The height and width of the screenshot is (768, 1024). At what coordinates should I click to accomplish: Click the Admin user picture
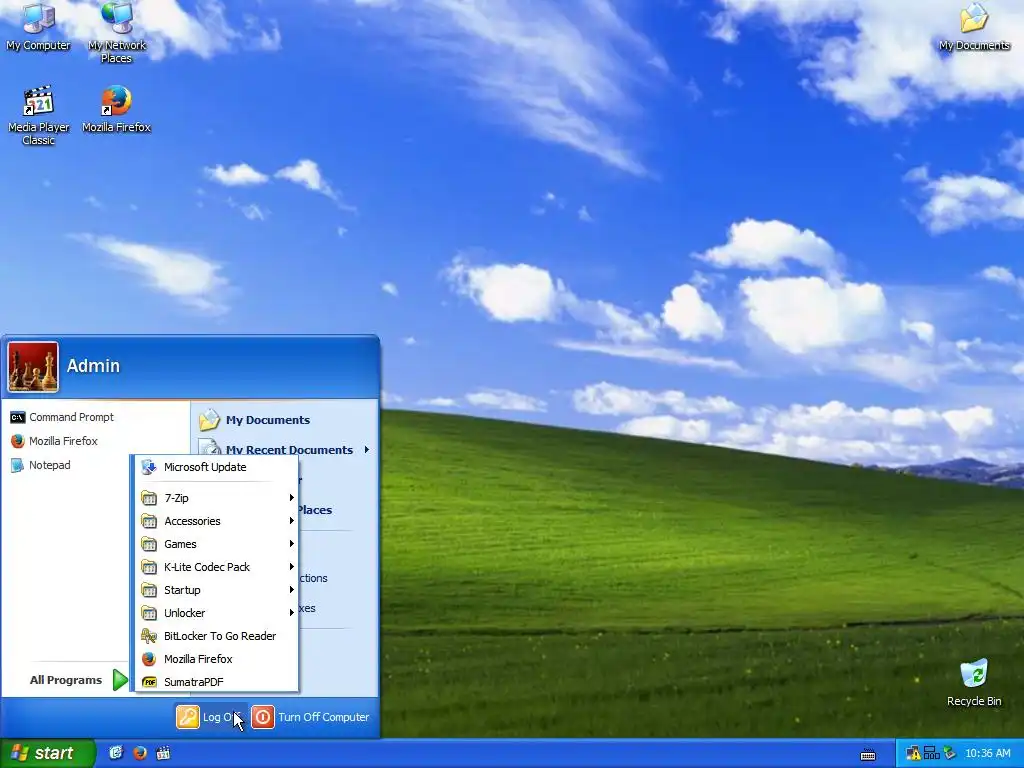coord(33,366)
